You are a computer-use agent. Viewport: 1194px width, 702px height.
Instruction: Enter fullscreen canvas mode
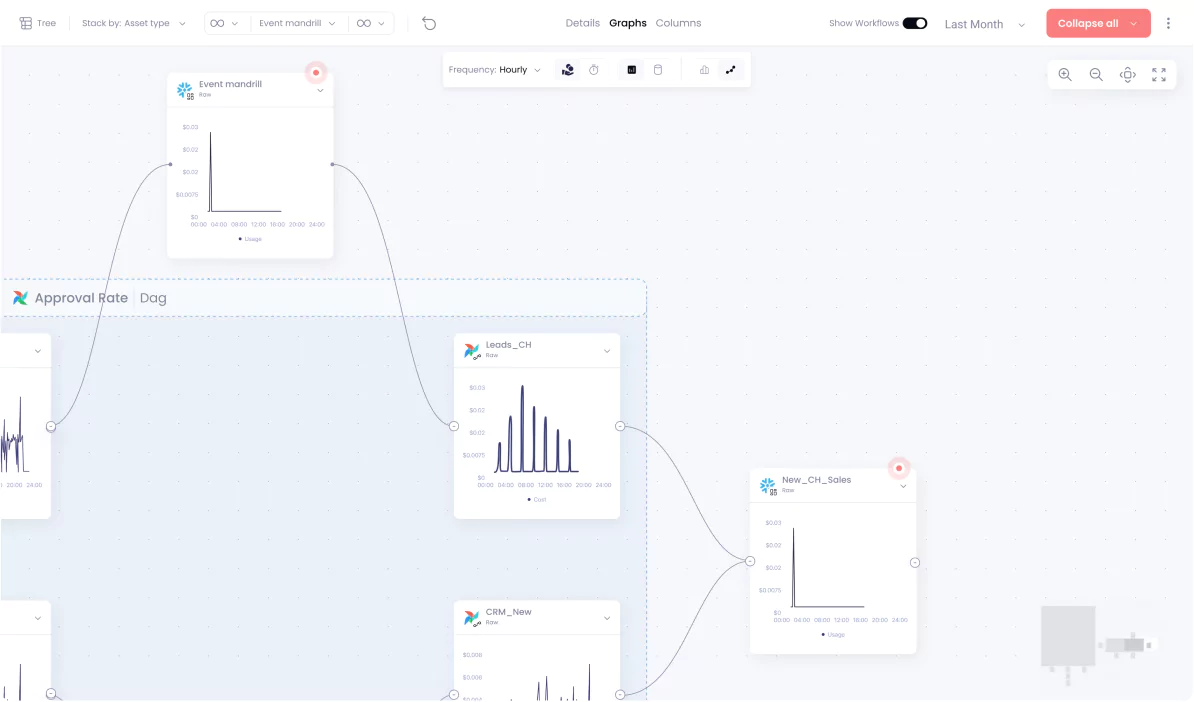pyautogui.click(x=1159, y=75)
